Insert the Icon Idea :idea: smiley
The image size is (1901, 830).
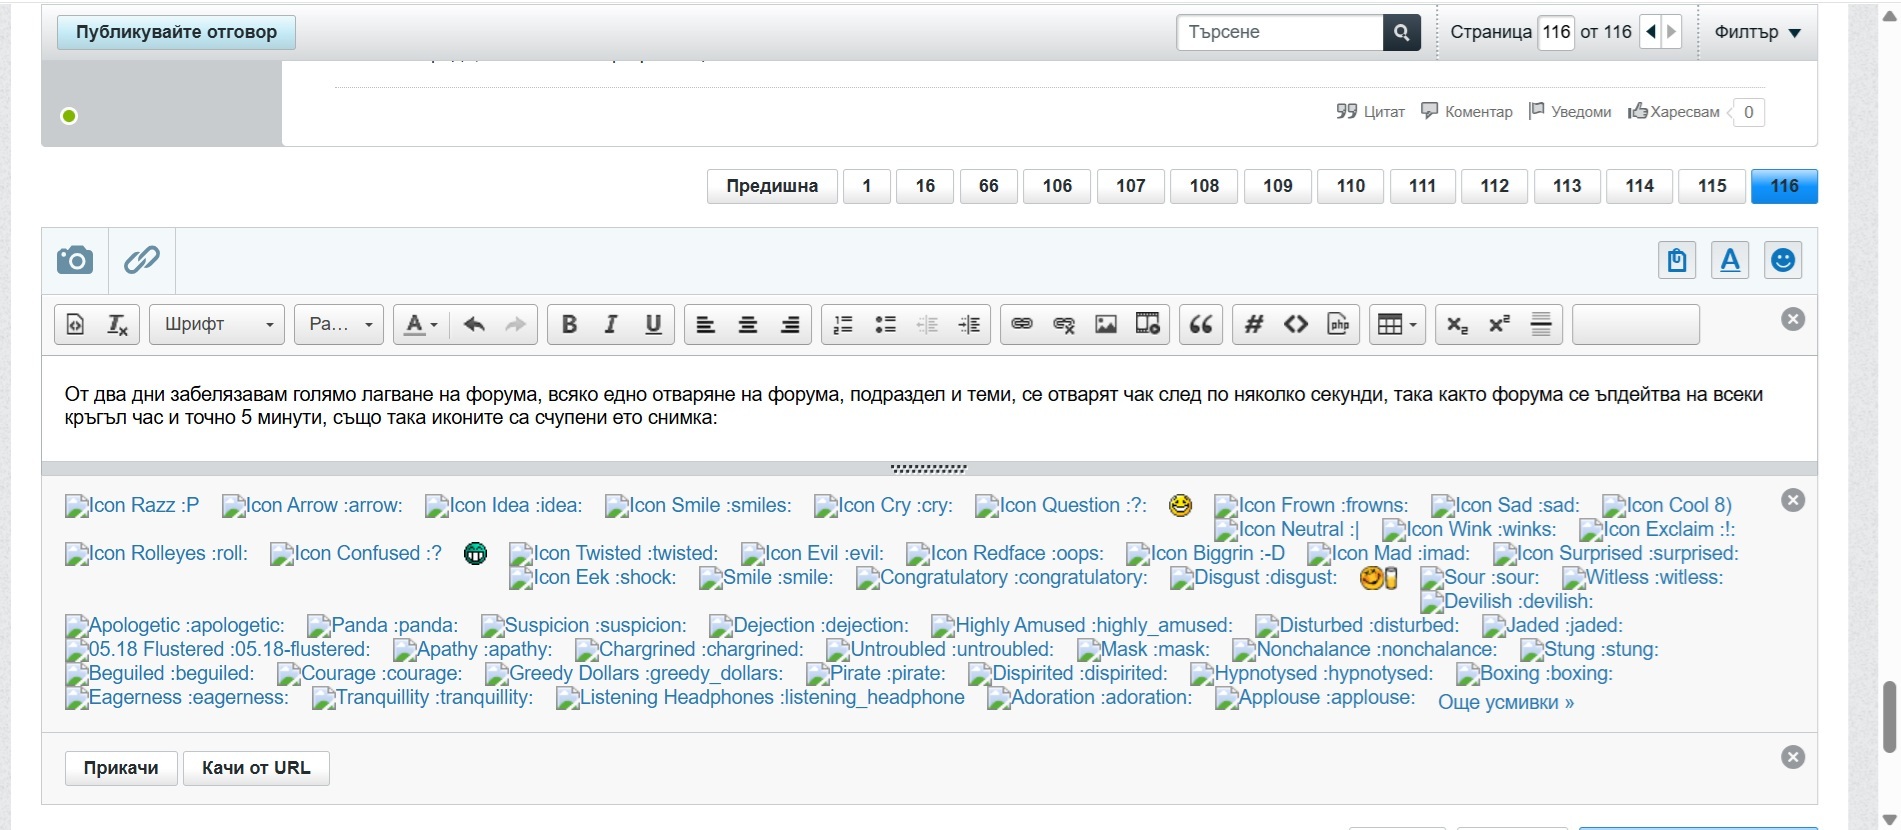[x=503, y=506]
